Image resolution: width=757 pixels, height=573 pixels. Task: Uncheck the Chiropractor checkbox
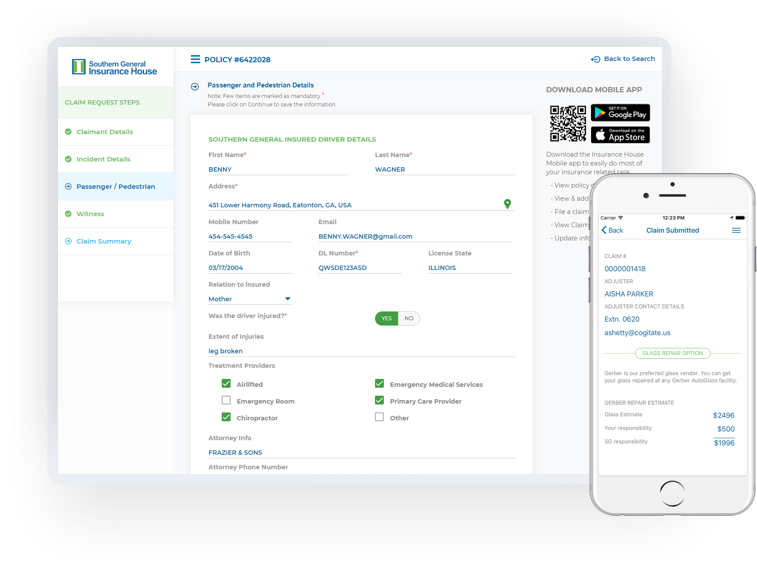tap(226, 417)
